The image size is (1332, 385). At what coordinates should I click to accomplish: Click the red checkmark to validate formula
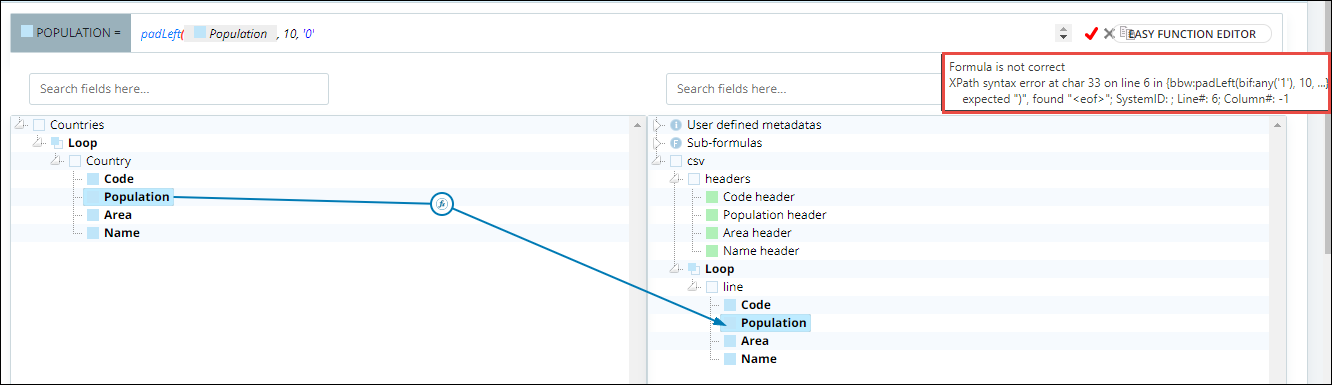pyautogui.click(x=1091, y=33)
